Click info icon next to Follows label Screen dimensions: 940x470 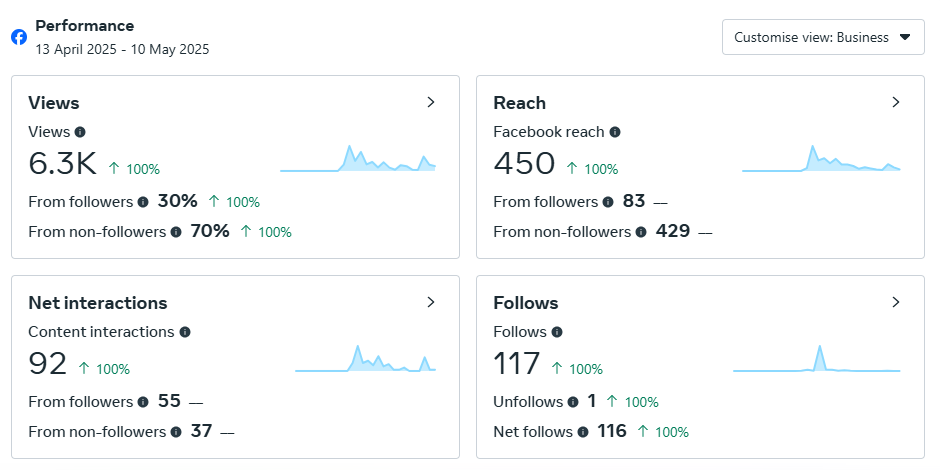point(557,332)
